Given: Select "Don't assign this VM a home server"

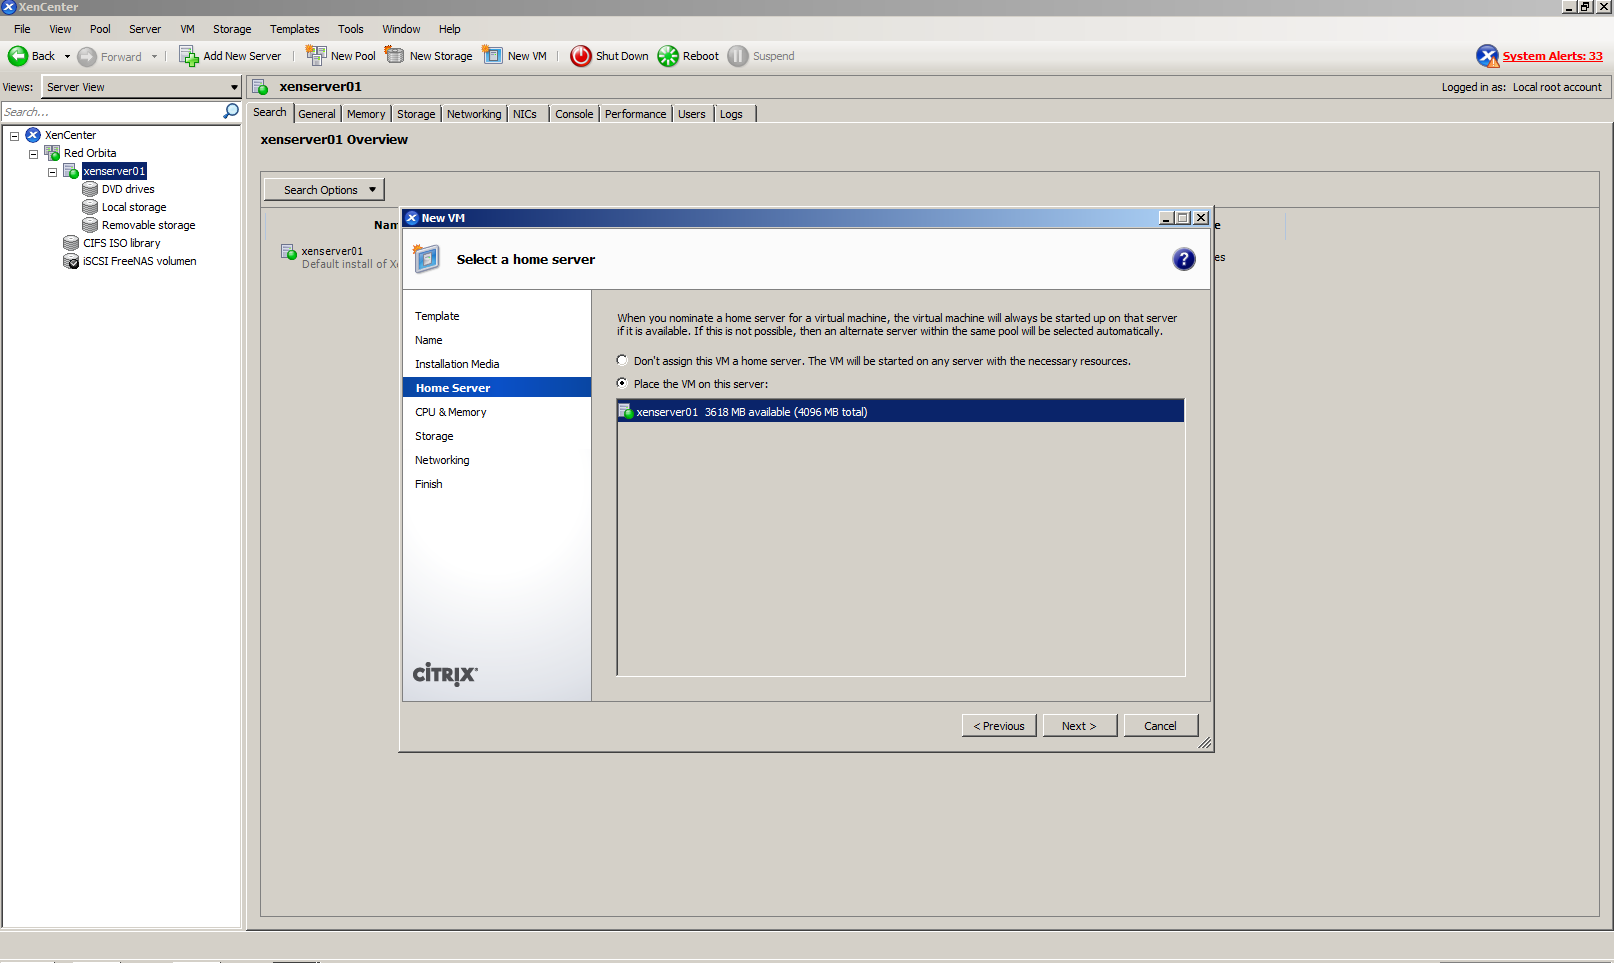Looking at the screenshot, I should tap(622, 361).
